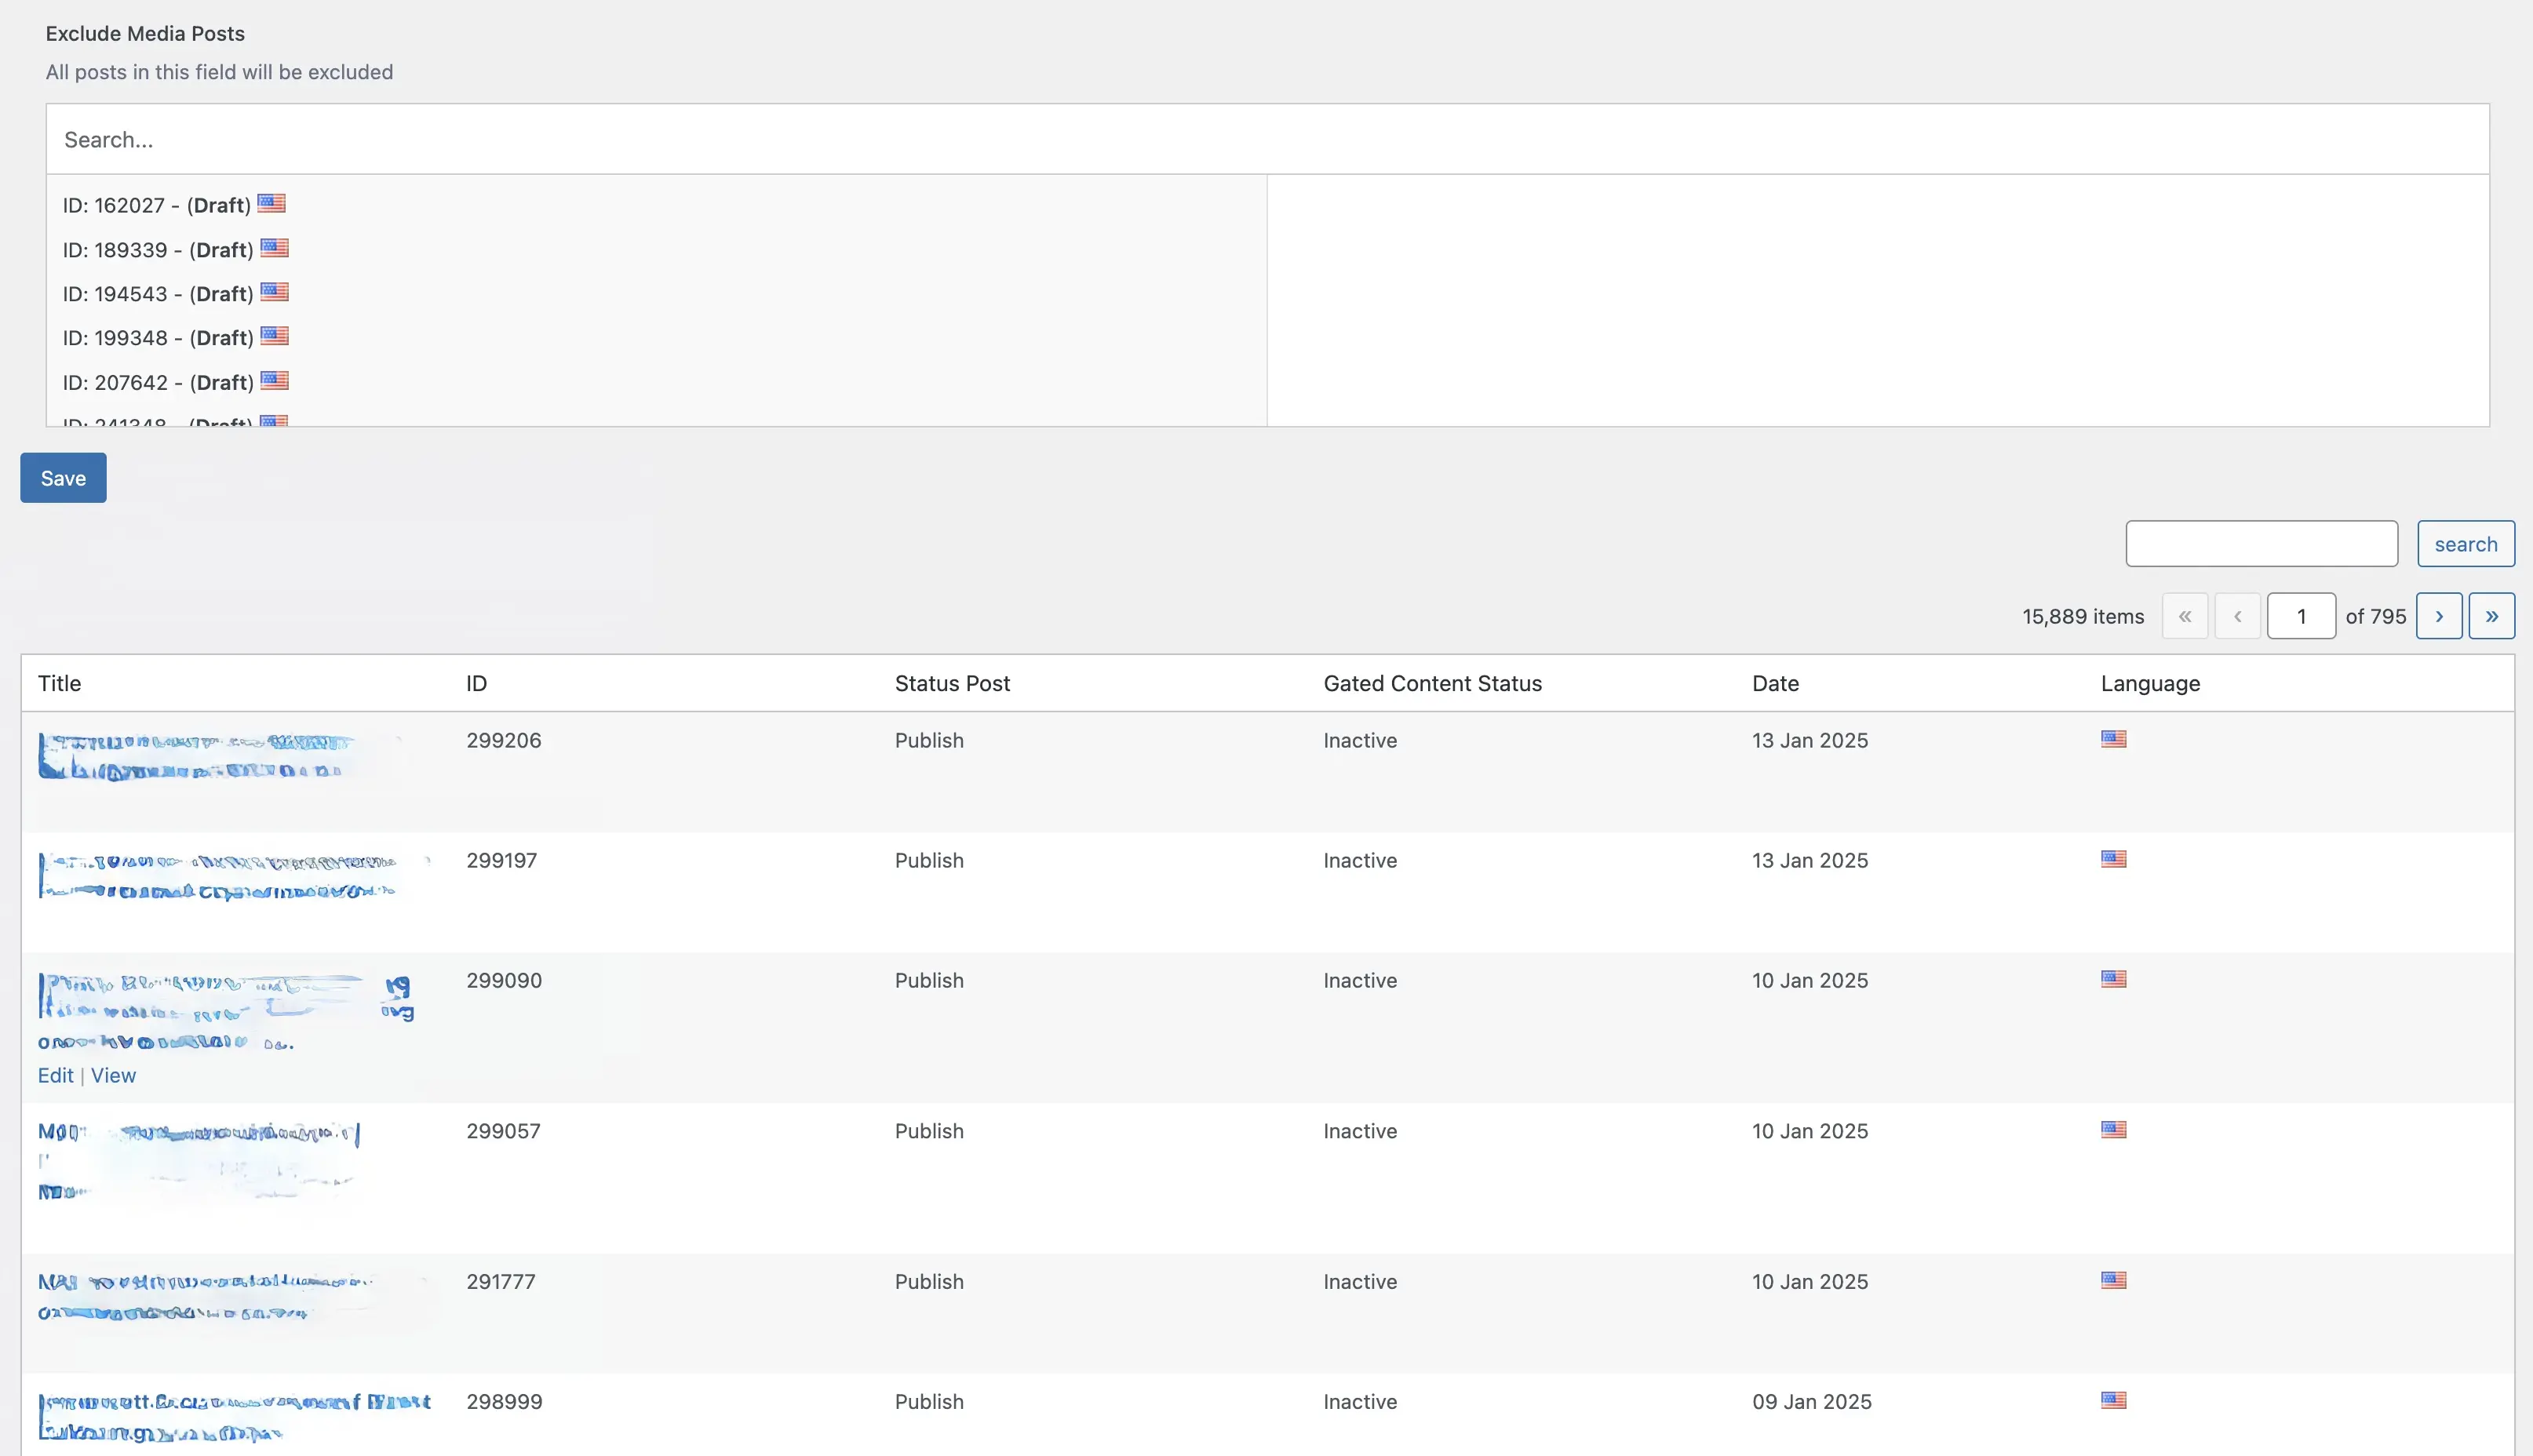Image resolution: width=2533 pixels, height=1456 pixels.
Task: Jump to the first page using double-left arrow
Action: 2185,616
